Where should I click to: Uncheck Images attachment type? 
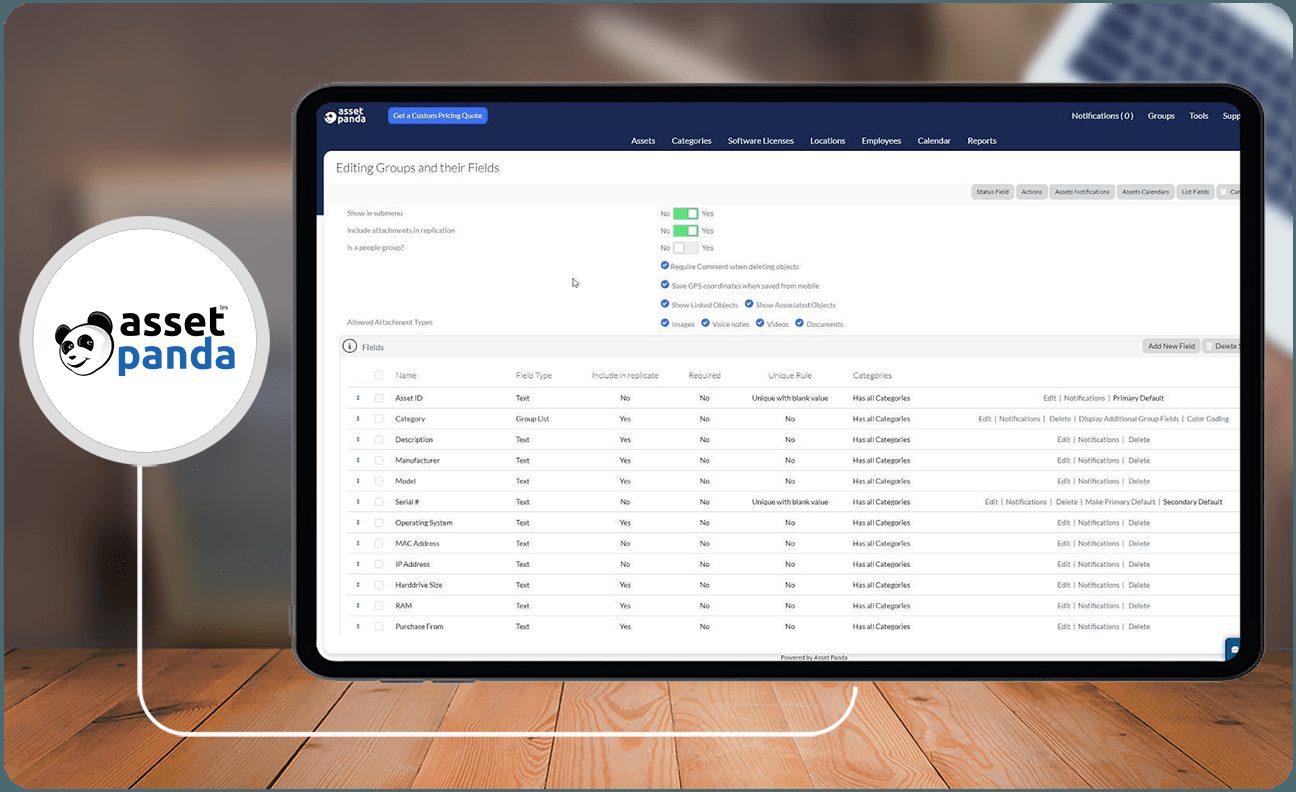(x=665, y=323)
